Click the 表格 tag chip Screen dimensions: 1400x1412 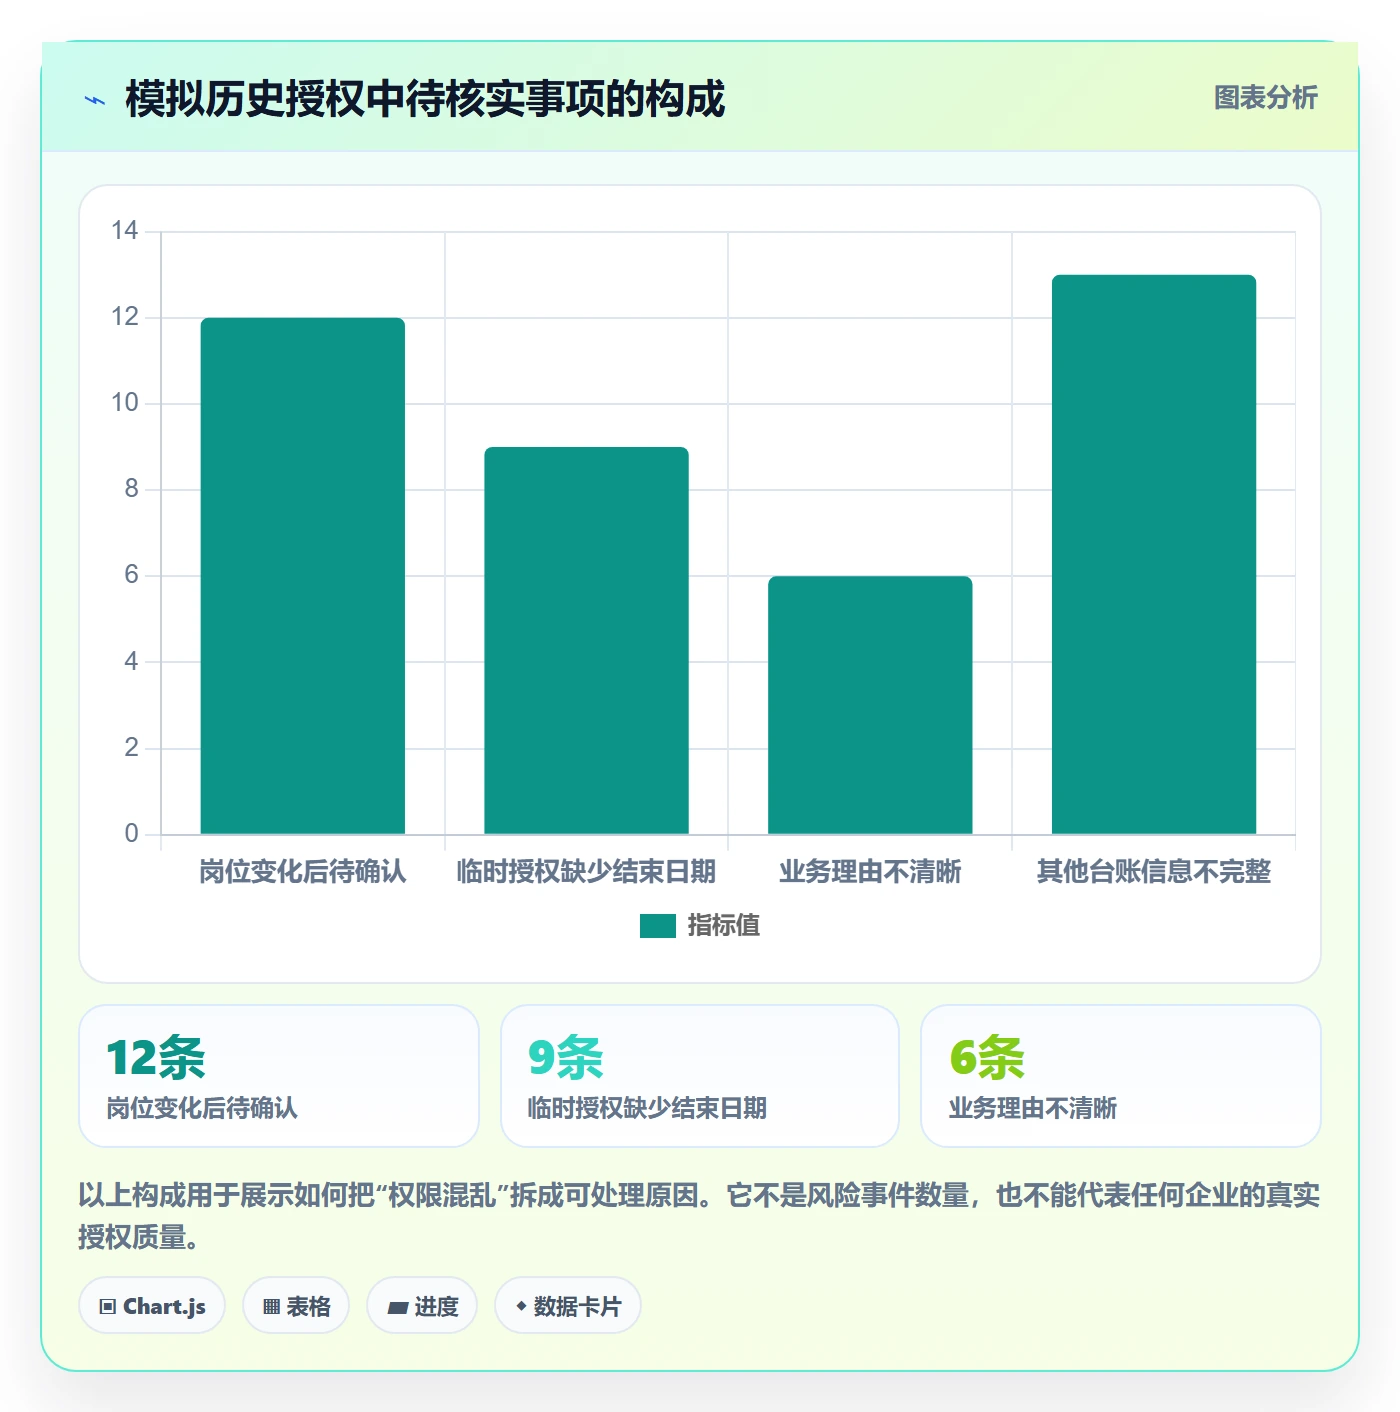[x=296, y=1305]
